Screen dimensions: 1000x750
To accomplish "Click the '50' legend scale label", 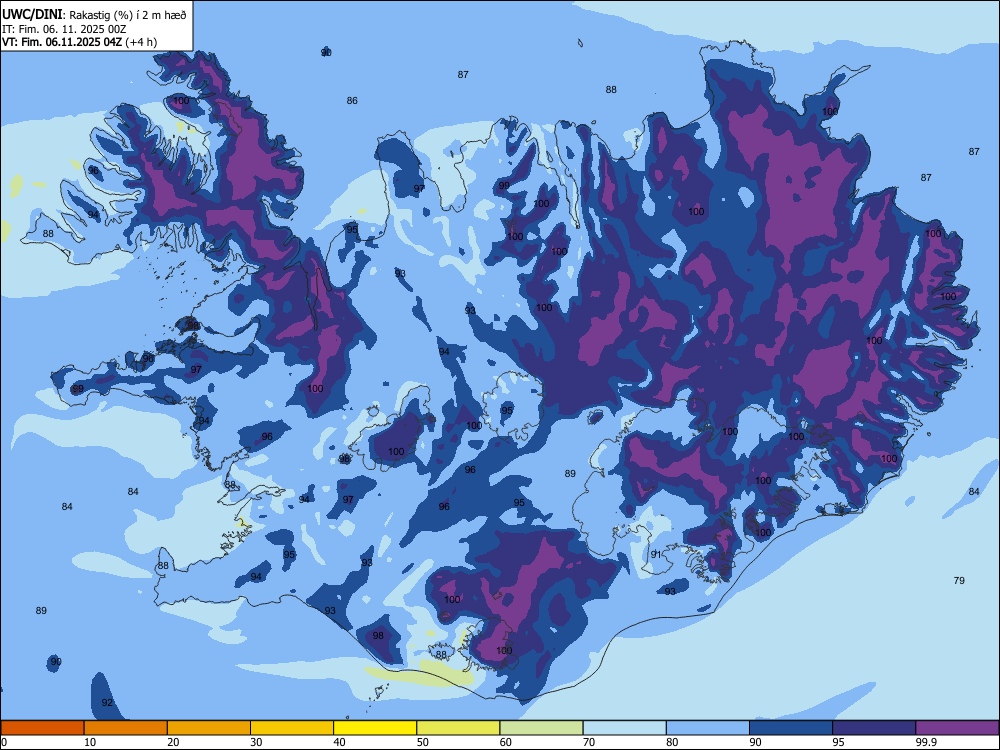I will (422, 742).
